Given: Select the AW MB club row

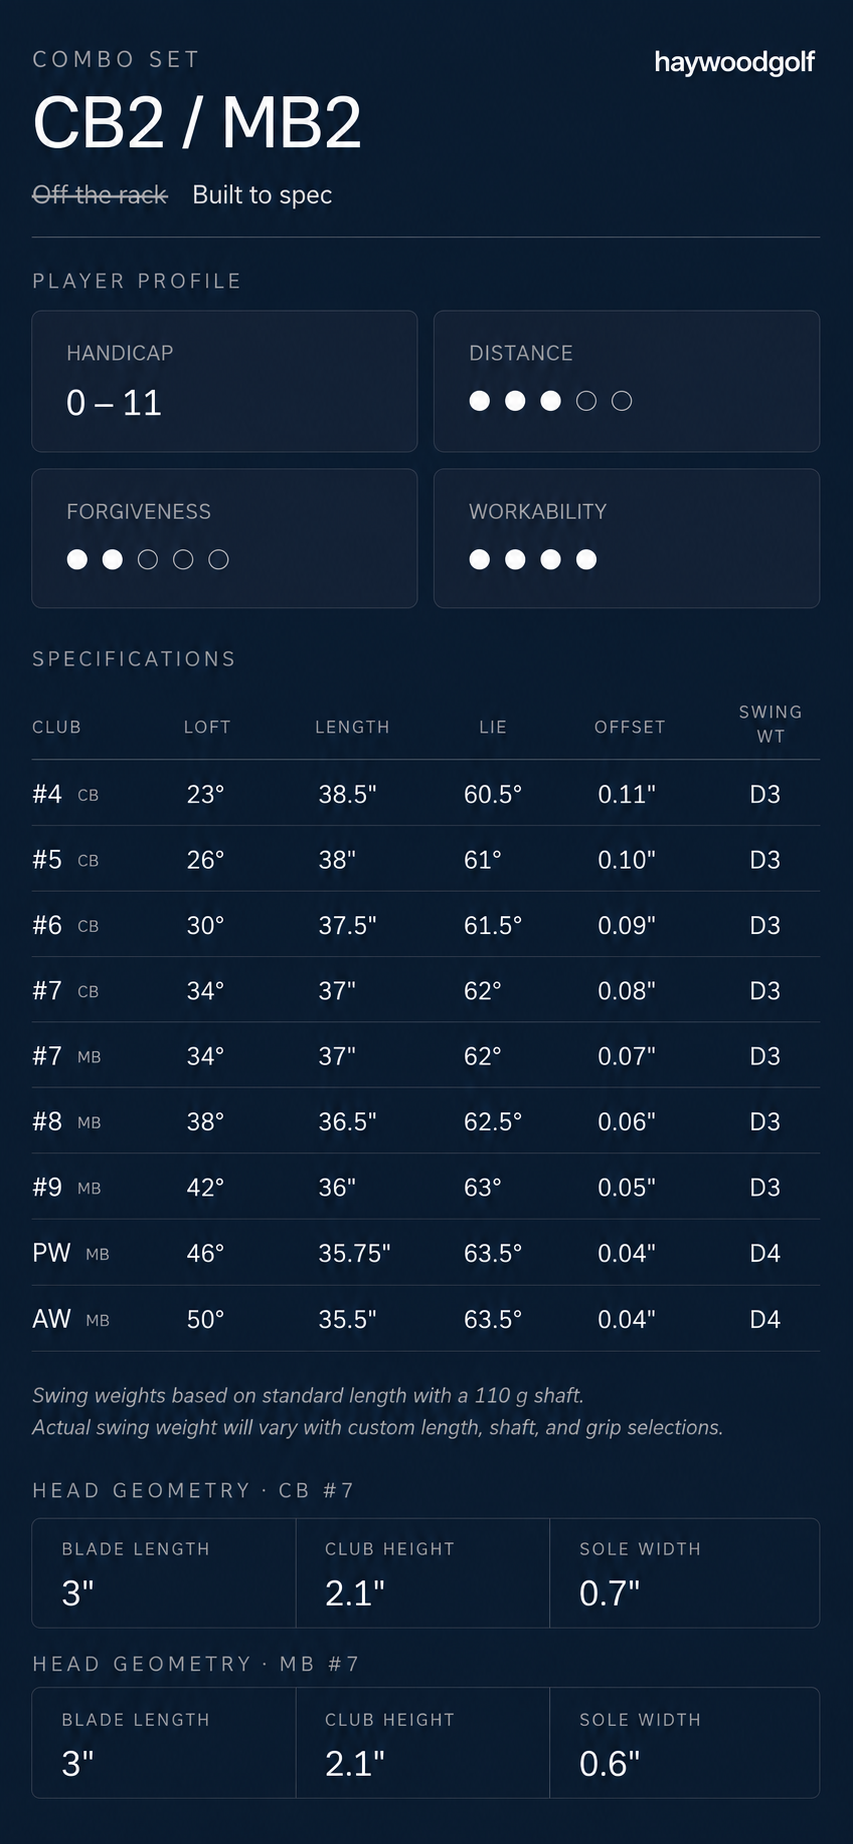Looking at the screenshot, I should 426,1318.
